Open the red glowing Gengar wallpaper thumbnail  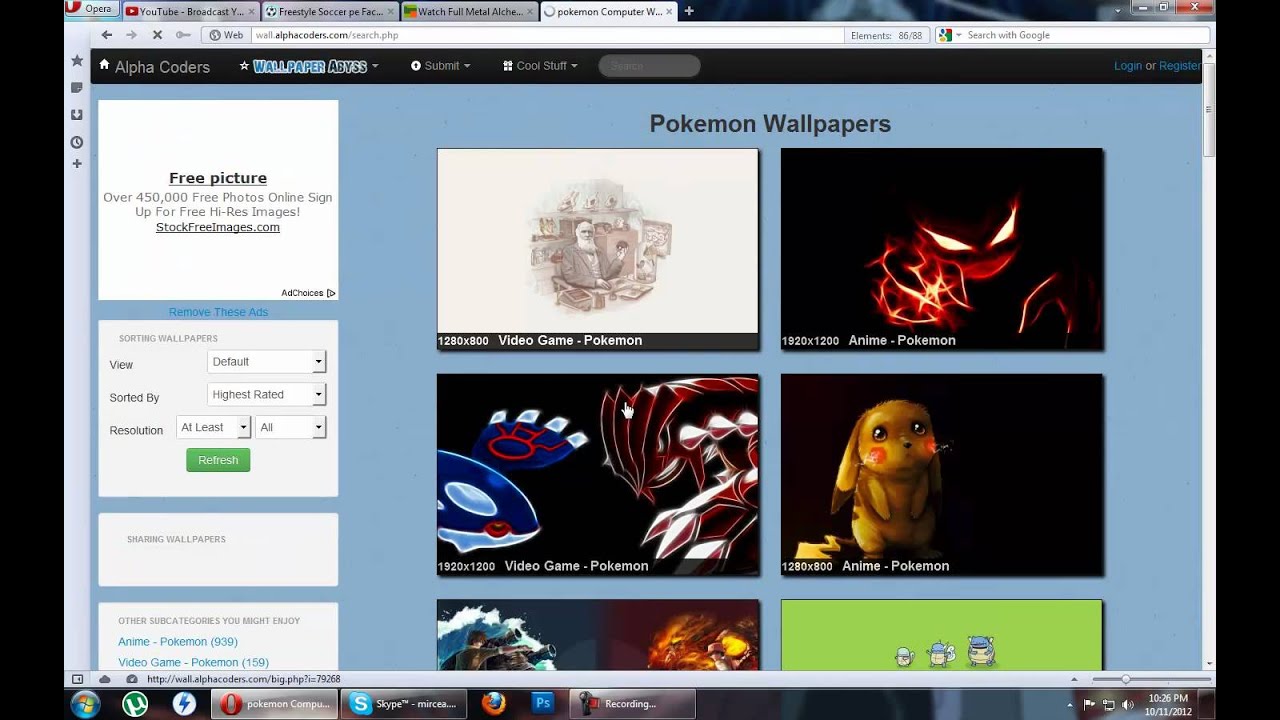[942, 249]
